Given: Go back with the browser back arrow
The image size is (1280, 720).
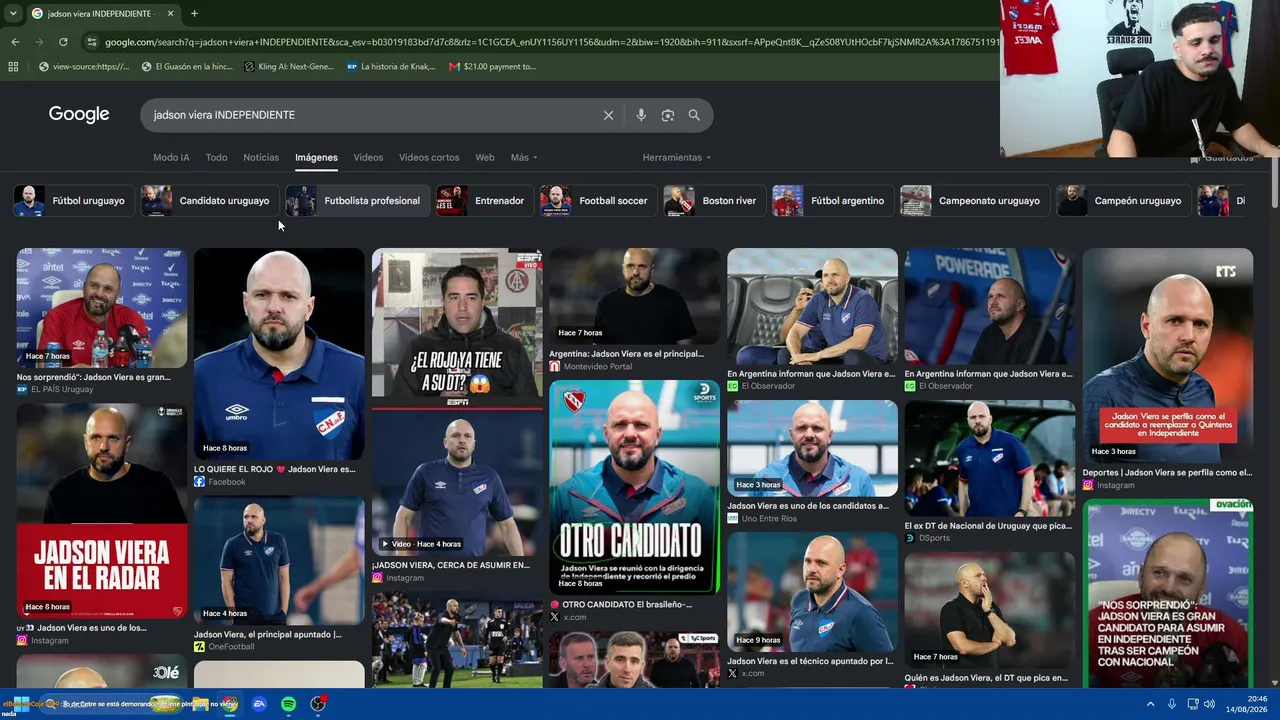Looking at the screenshot, I should [15, 42].
